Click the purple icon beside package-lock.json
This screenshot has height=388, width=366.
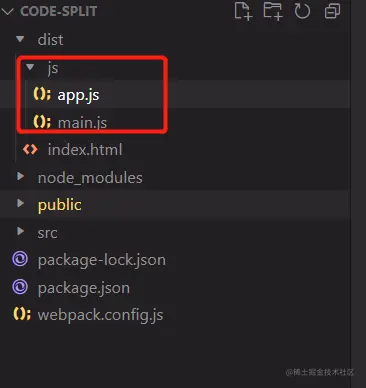click(20, 259)
